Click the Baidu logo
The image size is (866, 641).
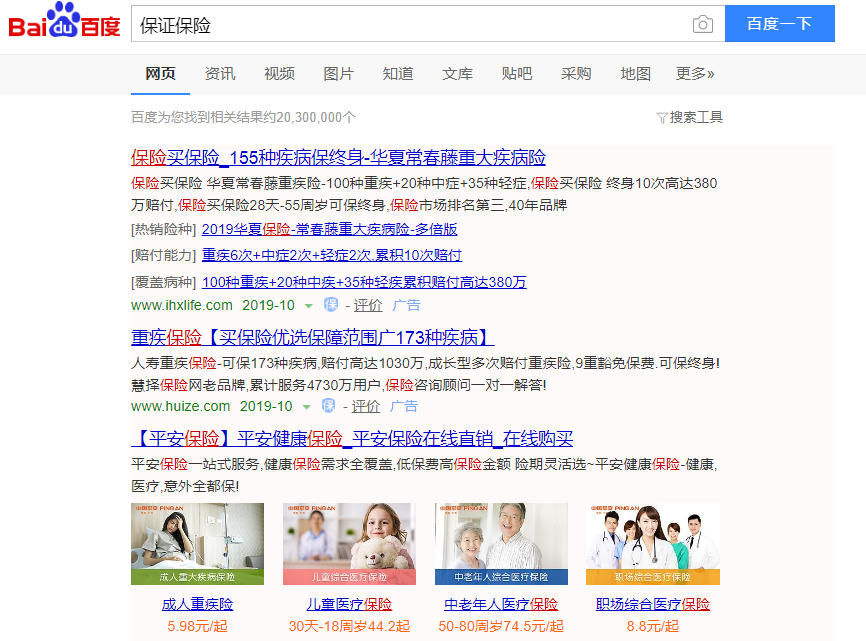click(x=65, y=22)
